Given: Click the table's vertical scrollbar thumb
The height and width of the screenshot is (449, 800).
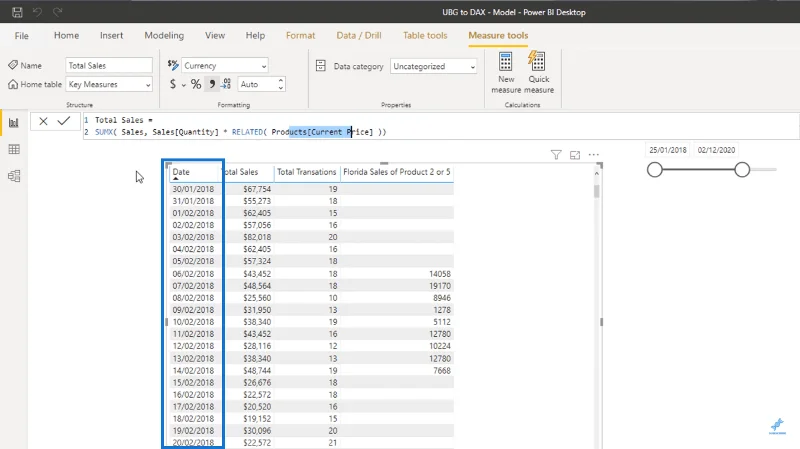Looking at the screenshot, I should [x=596, y=191].
